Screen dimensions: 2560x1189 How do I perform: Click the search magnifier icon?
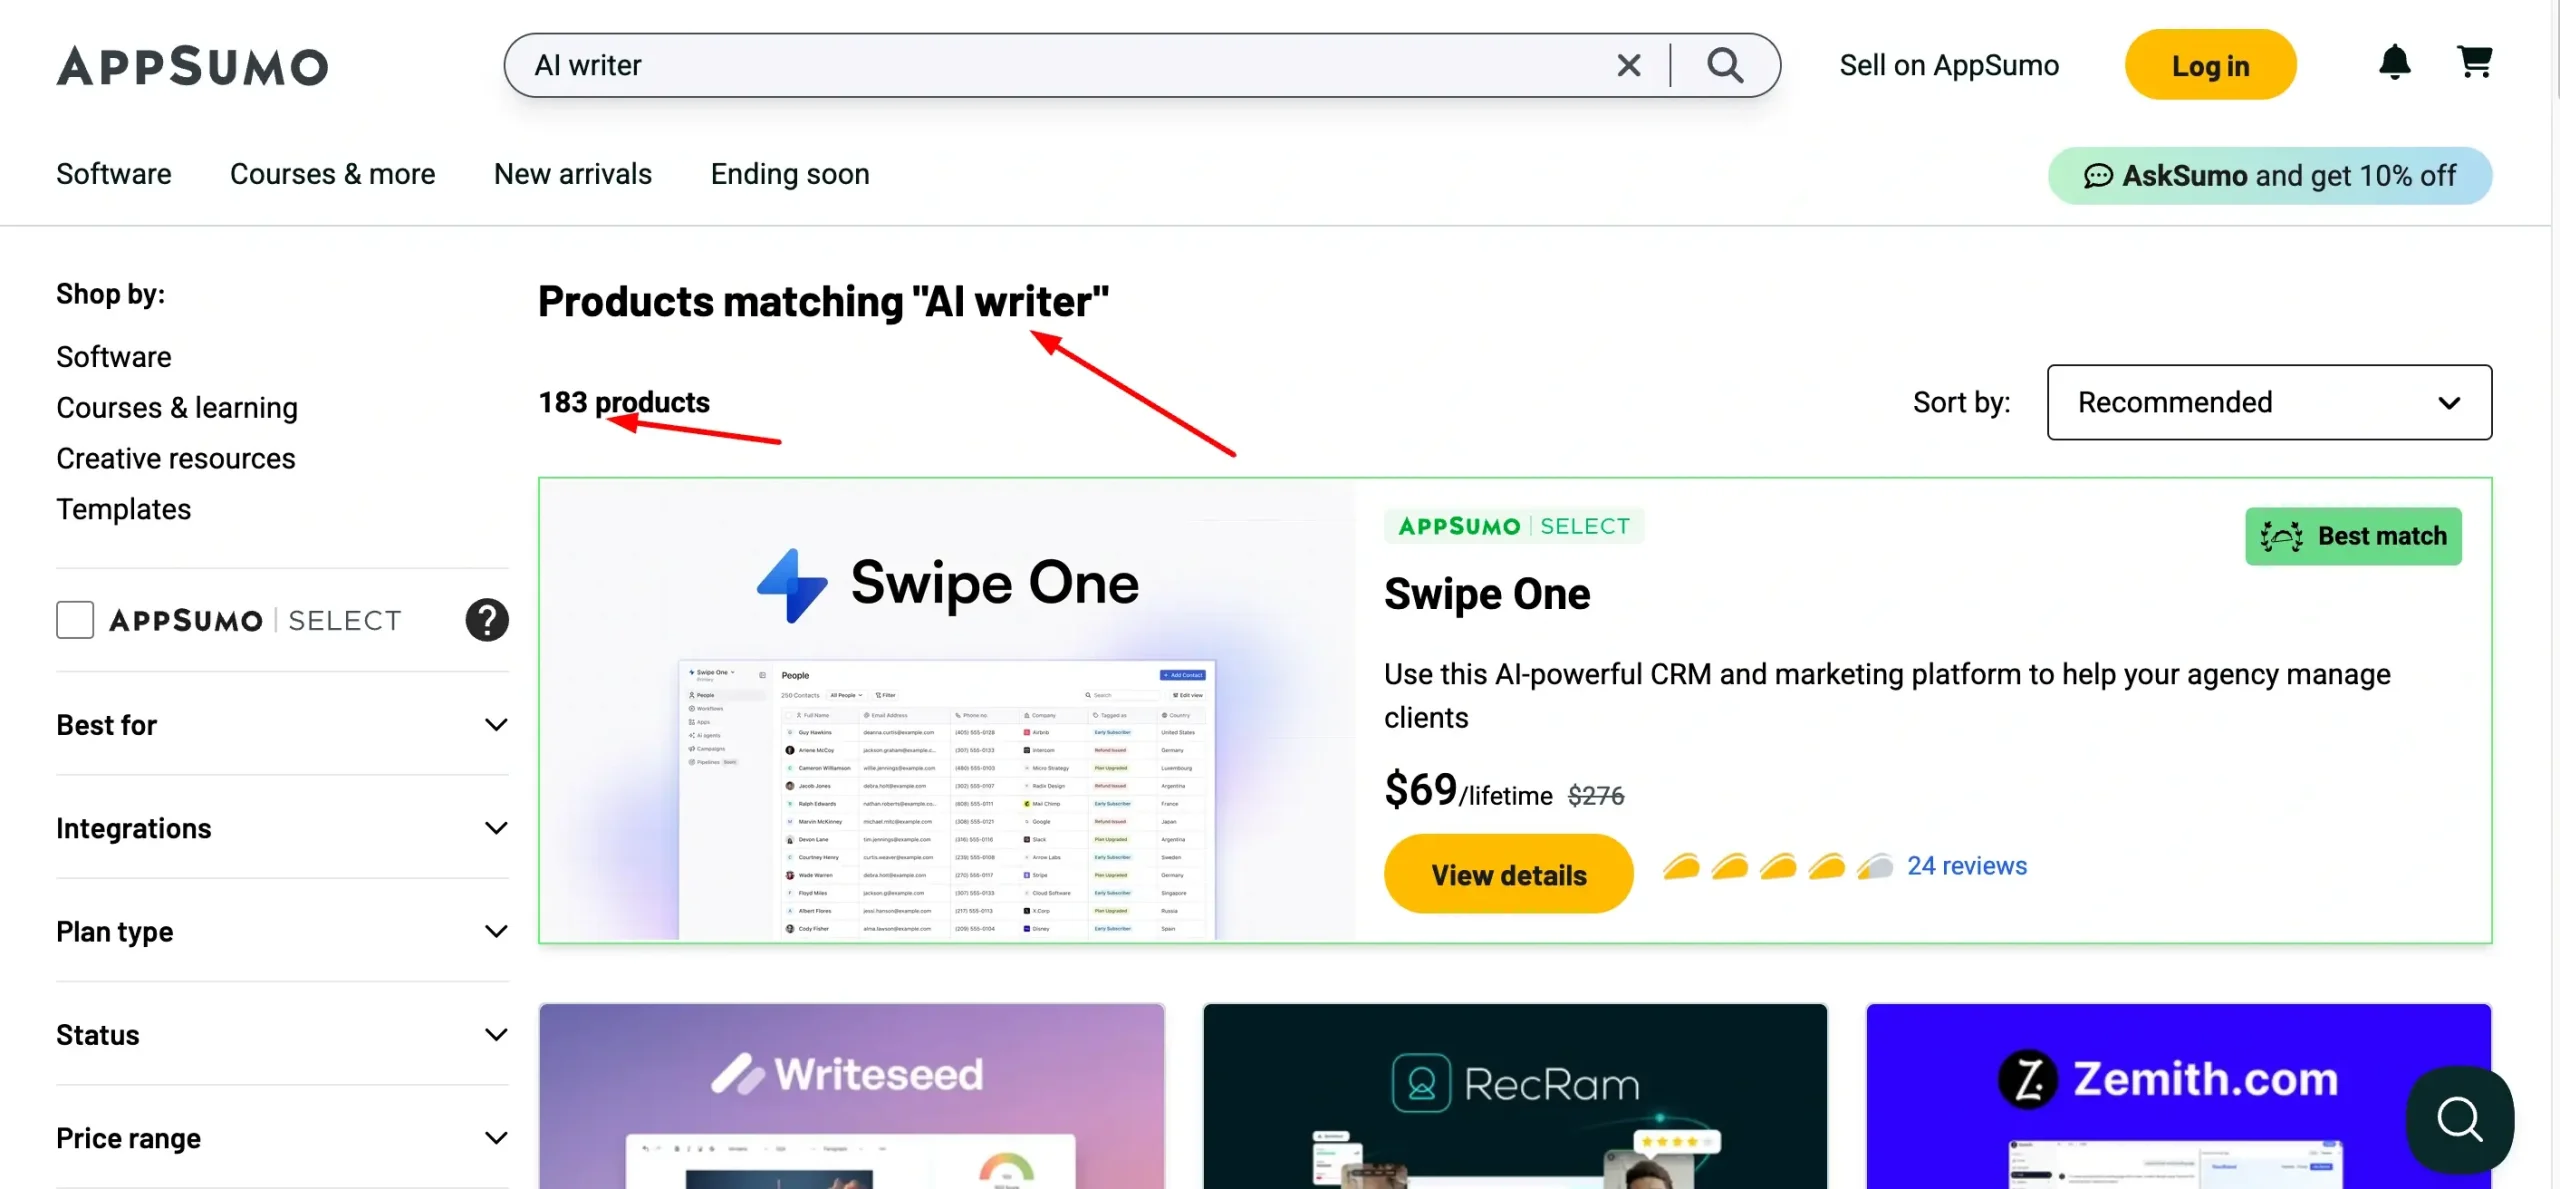(1726, 64)
